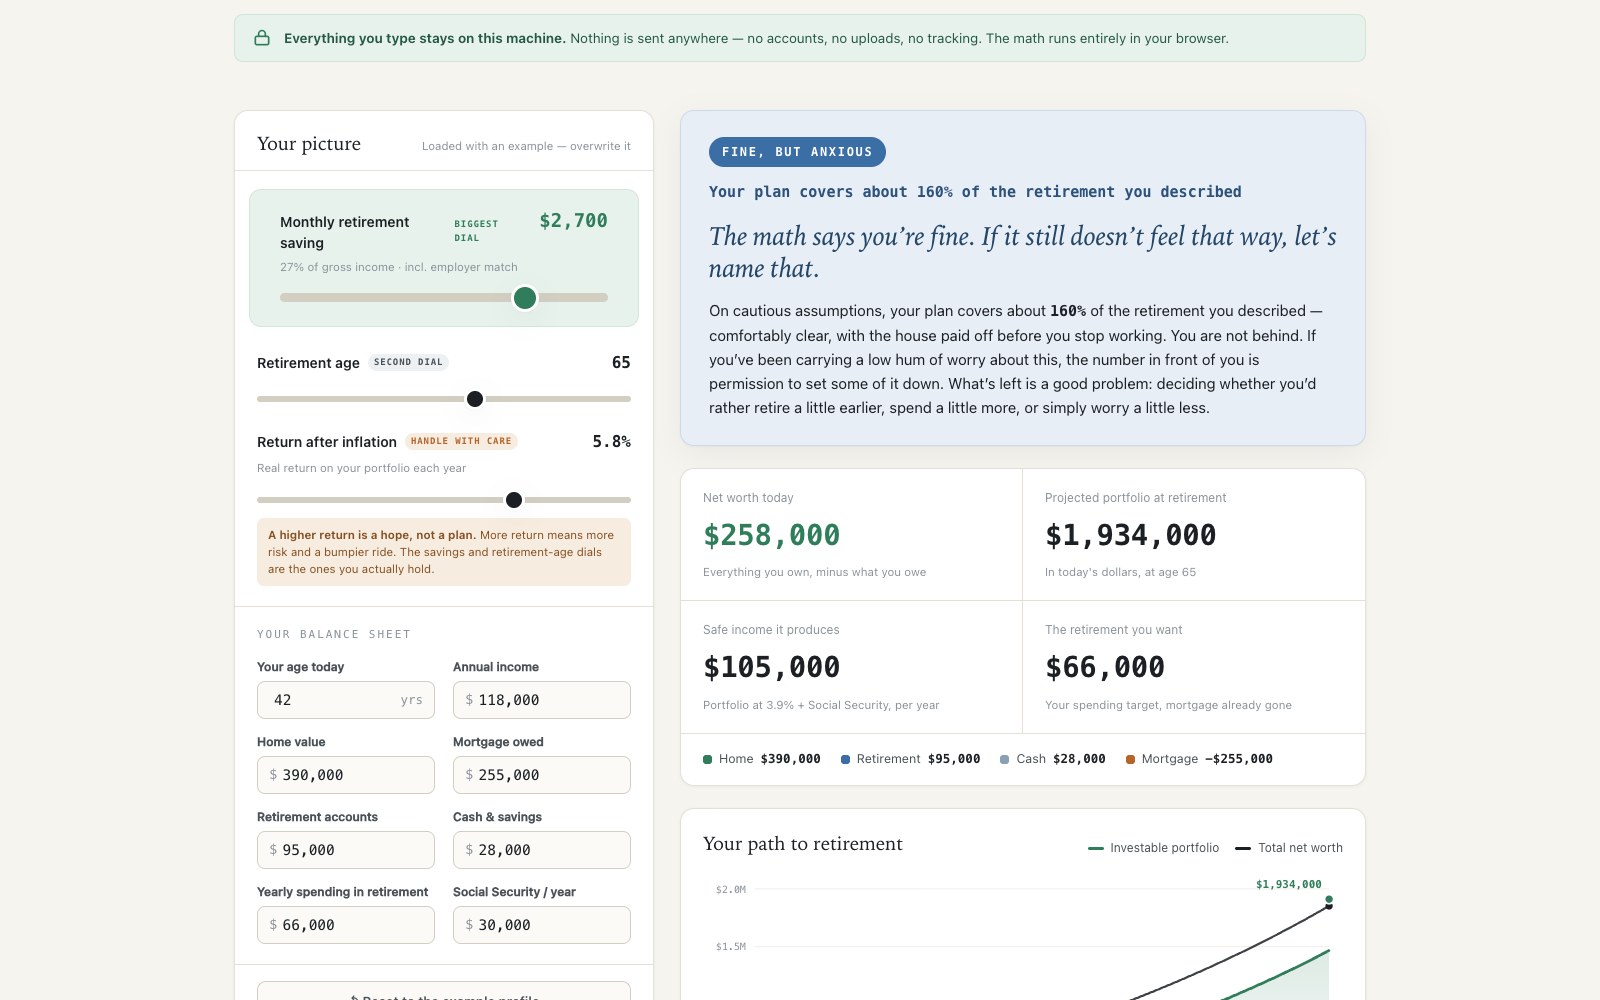Click the $2.0M chart axis label
Screen dimensions: 1600x1000
[x=731, y=889]
